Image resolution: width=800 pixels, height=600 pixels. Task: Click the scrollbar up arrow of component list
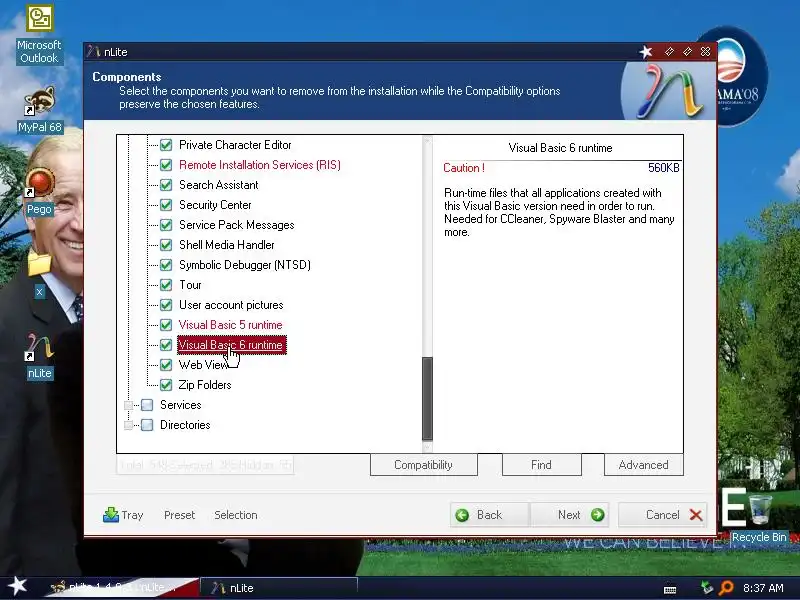tap(428, 141)
